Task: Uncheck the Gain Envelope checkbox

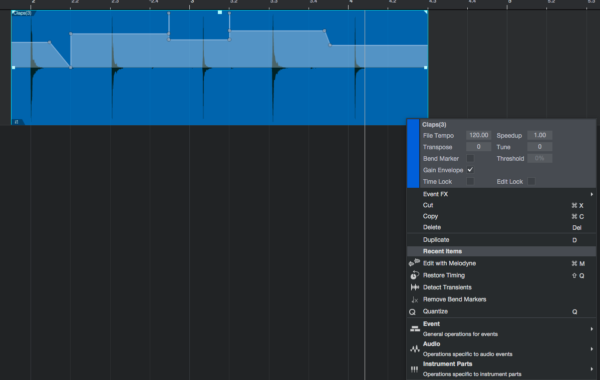Action: pos(470,170)
